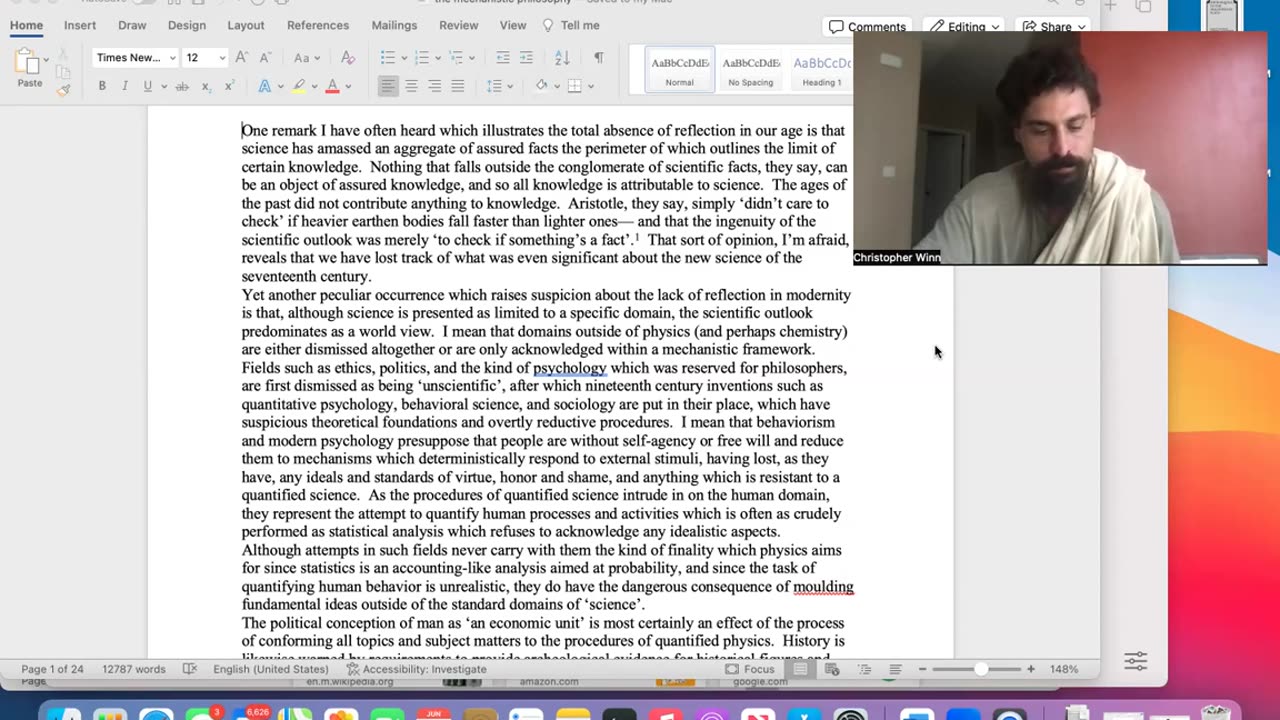Open the Change Case Aa dropdown
The height and width of the screenshot is (720, 1280).
(306, 58)
